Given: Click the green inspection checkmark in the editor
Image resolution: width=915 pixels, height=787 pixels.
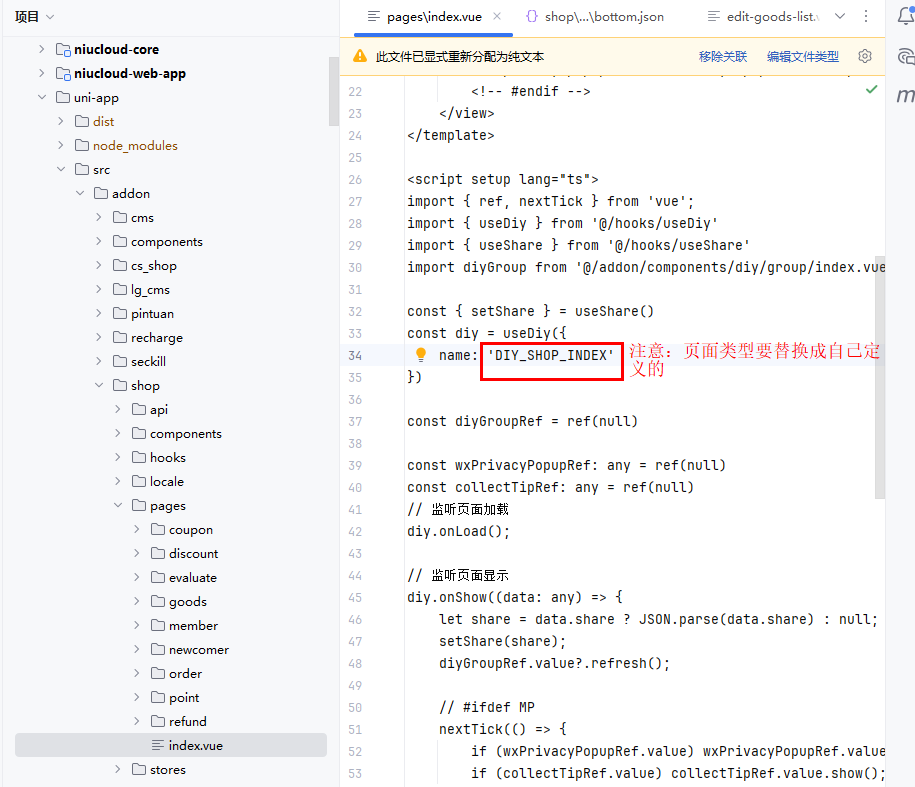Looking at the screenshot, I should coord(871,90).
